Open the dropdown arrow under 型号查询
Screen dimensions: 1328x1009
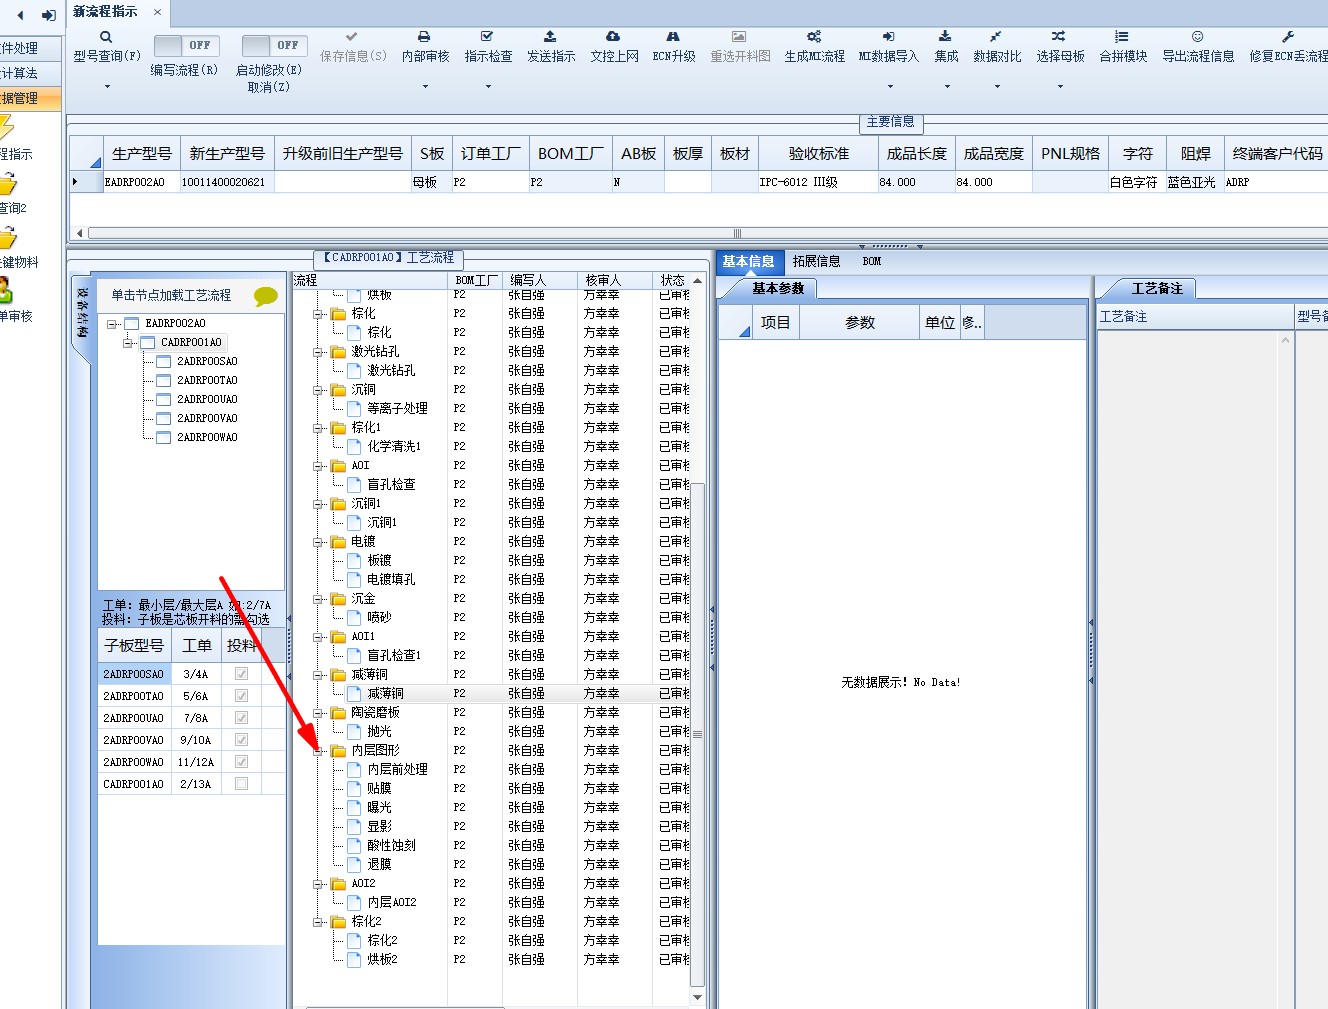click(107, 86)
